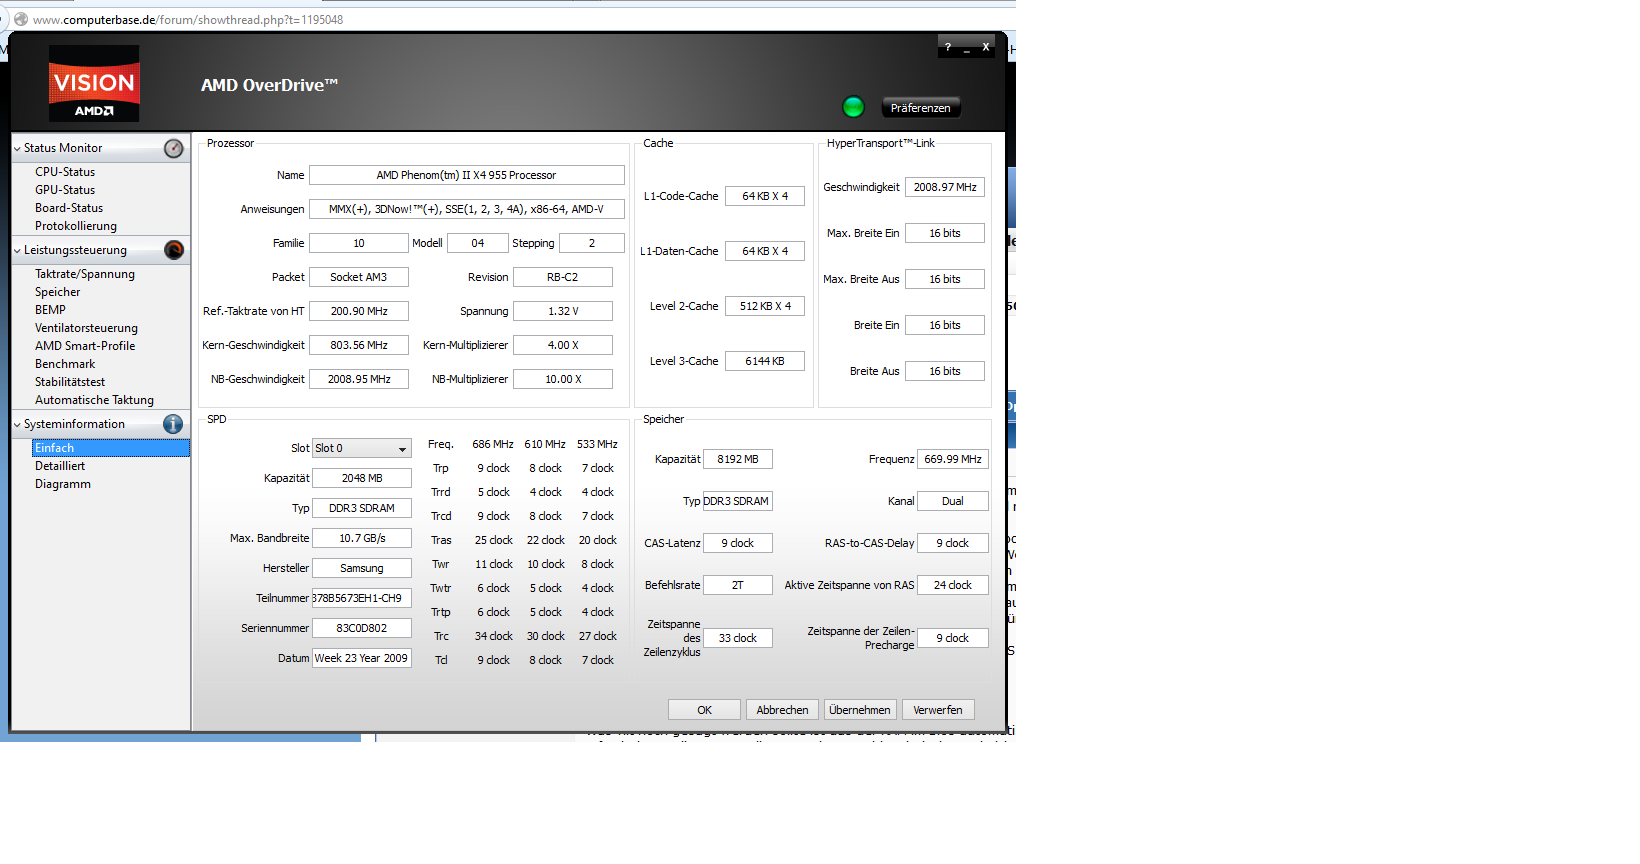The height and width of the screenshot is (864, 1640).
Task: Click the Präferenzen button
Action: pos(920,108)
